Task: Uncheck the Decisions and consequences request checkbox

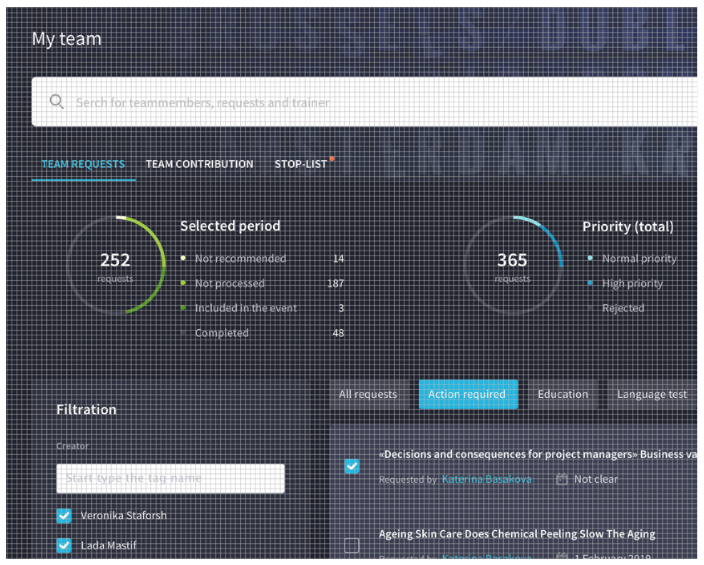Action: tap(352, 466)
